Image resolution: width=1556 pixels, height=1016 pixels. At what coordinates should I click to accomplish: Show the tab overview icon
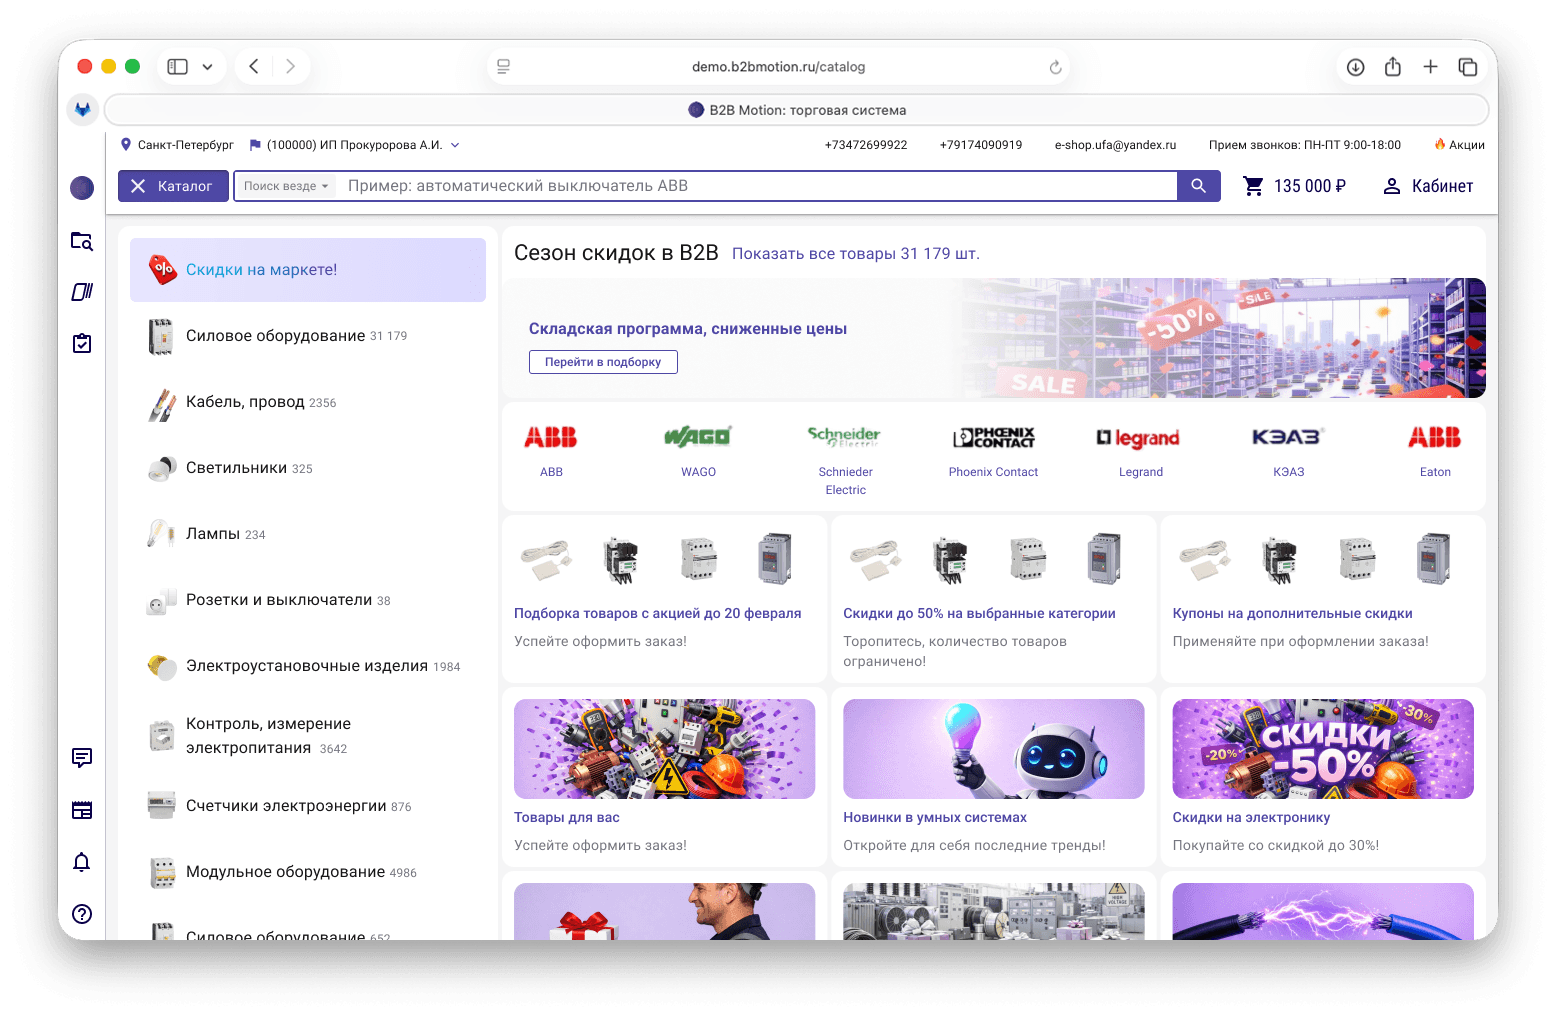coord(1468,67)
